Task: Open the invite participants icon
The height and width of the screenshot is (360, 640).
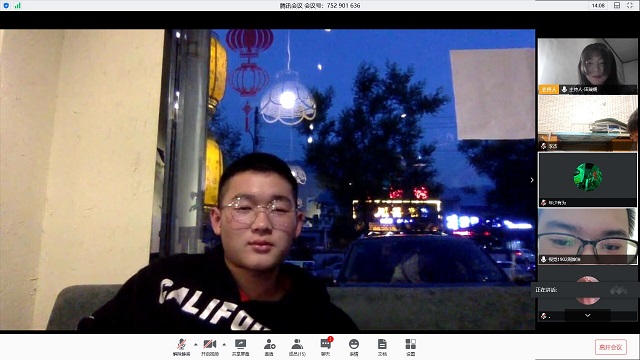Action: [269, 347]
